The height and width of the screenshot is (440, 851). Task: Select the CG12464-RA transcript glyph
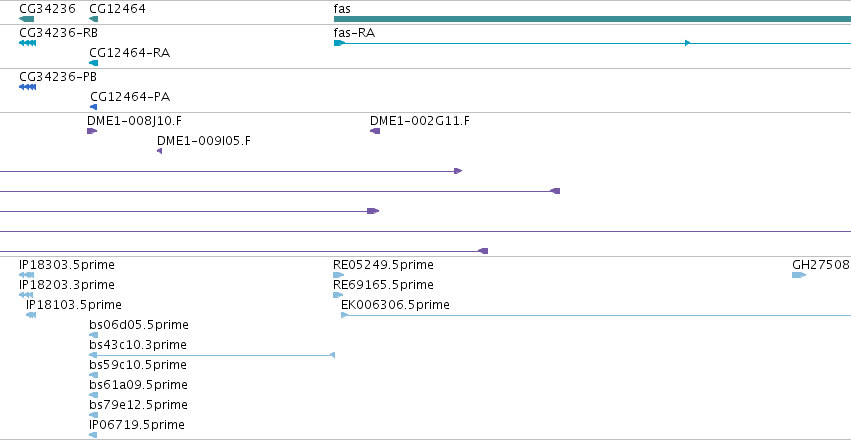(93, 63)
